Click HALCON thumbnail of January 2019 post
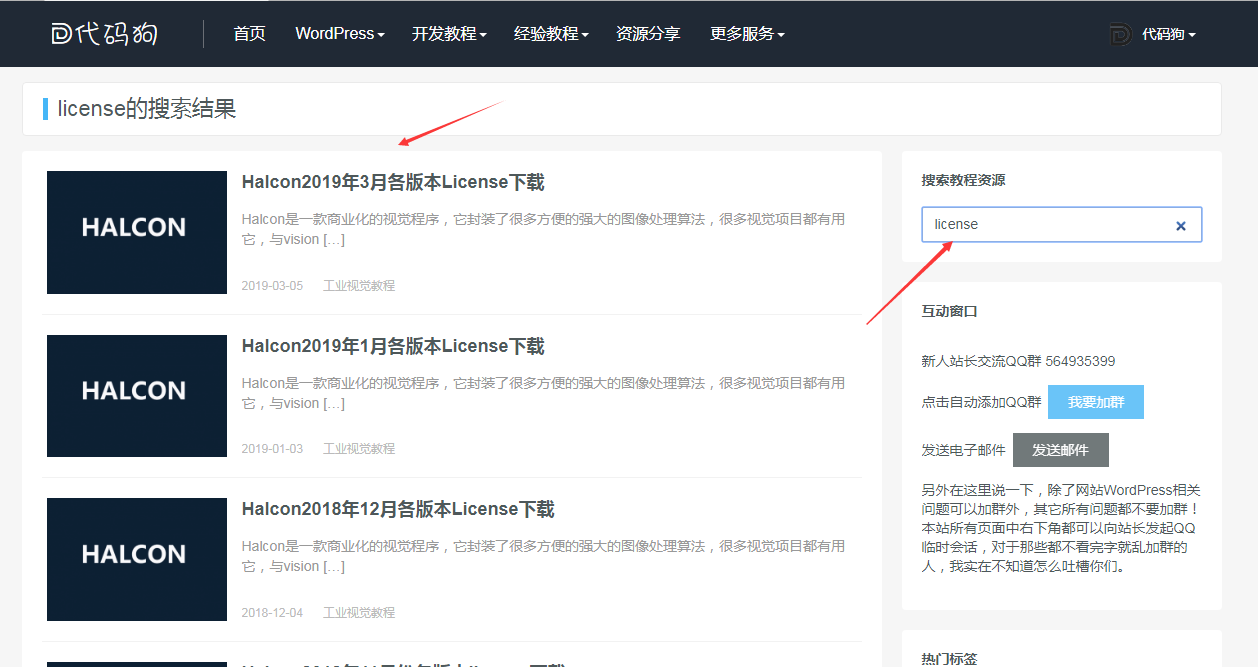Screen dimensions: 1258x667 coord(137,396)
